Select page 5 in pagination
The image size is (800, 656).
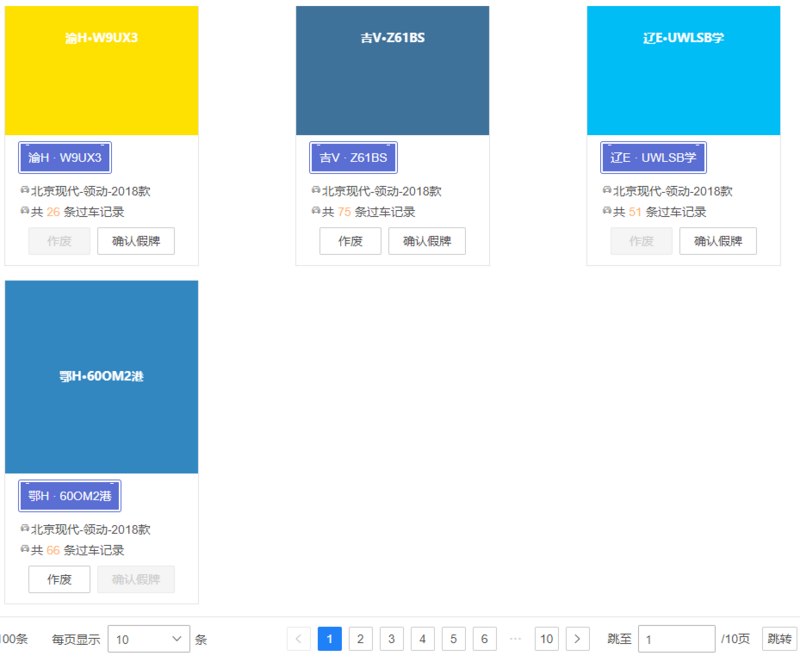454,639
